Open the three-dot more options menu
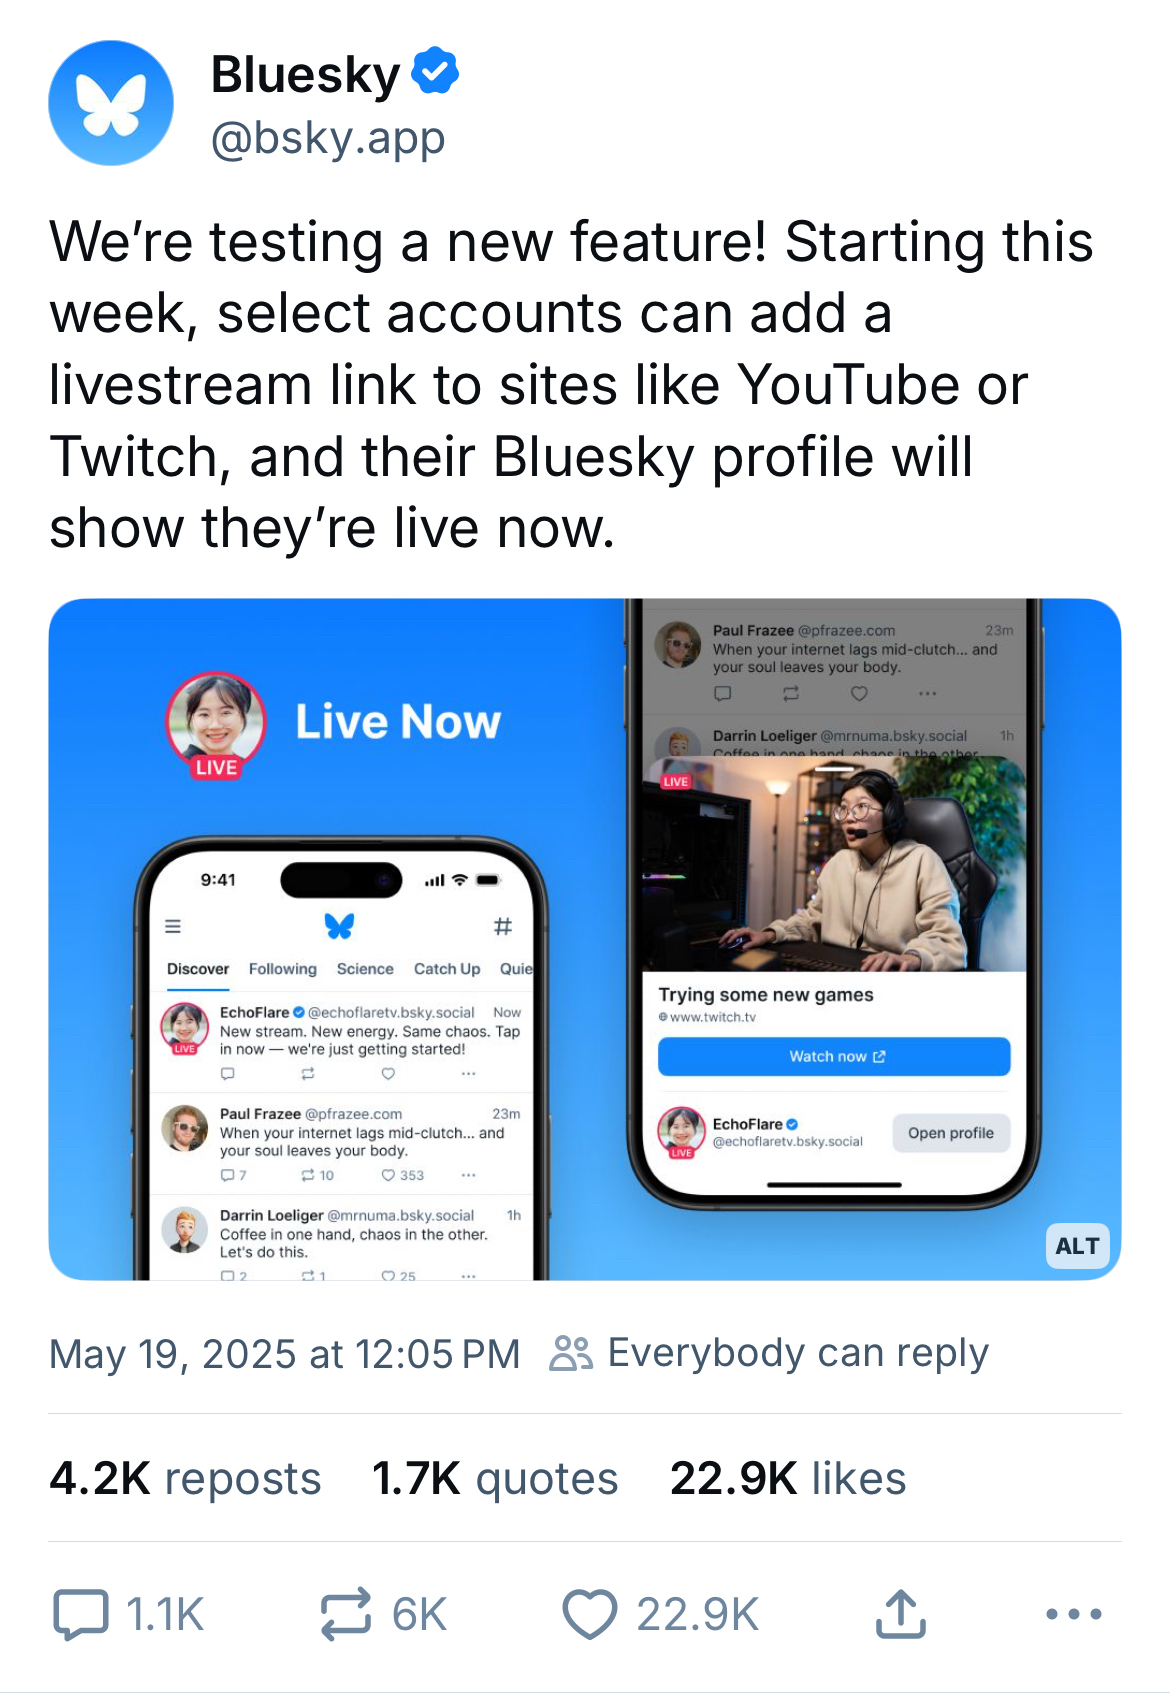This screenshot has height=1695, width=1170. point(1073,1614)
